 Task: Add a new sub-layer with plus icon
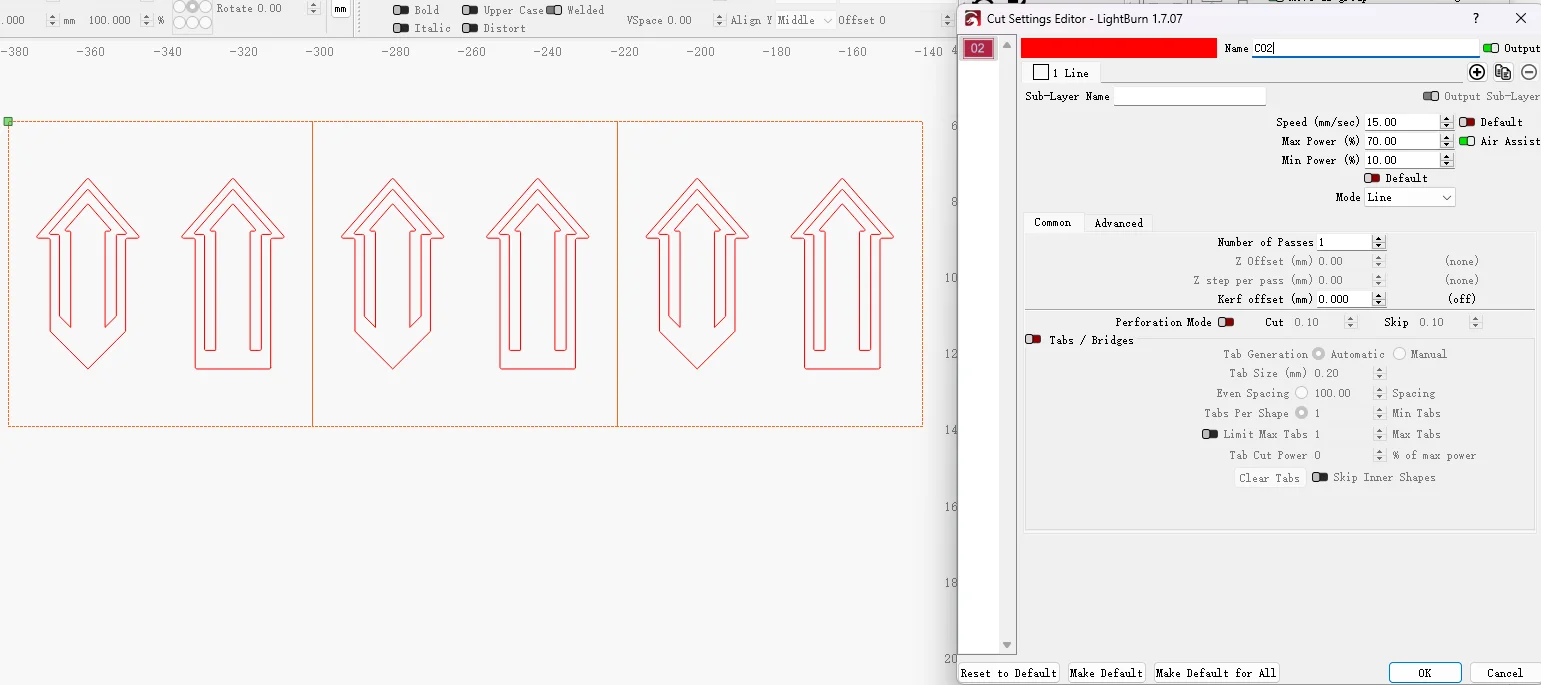pos(1477,72)
